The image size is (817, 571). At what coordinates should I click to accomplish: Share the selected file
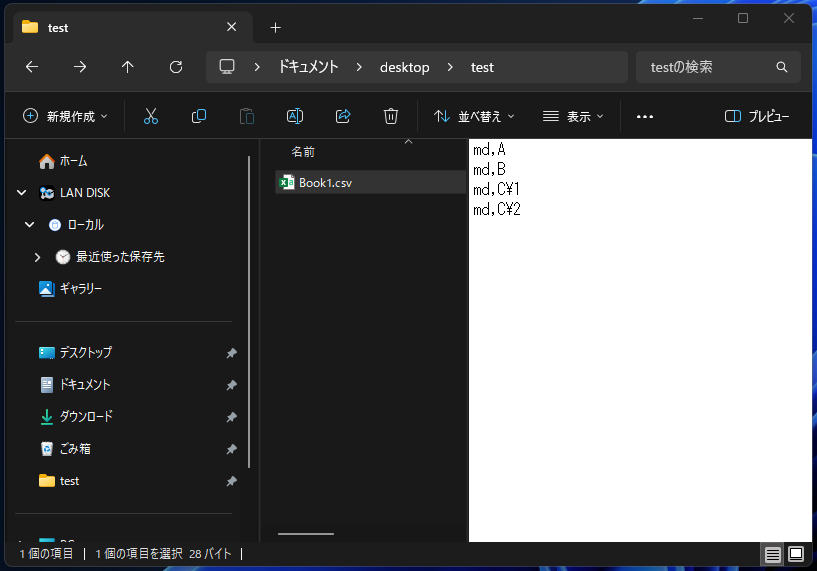tap(343, 116)
